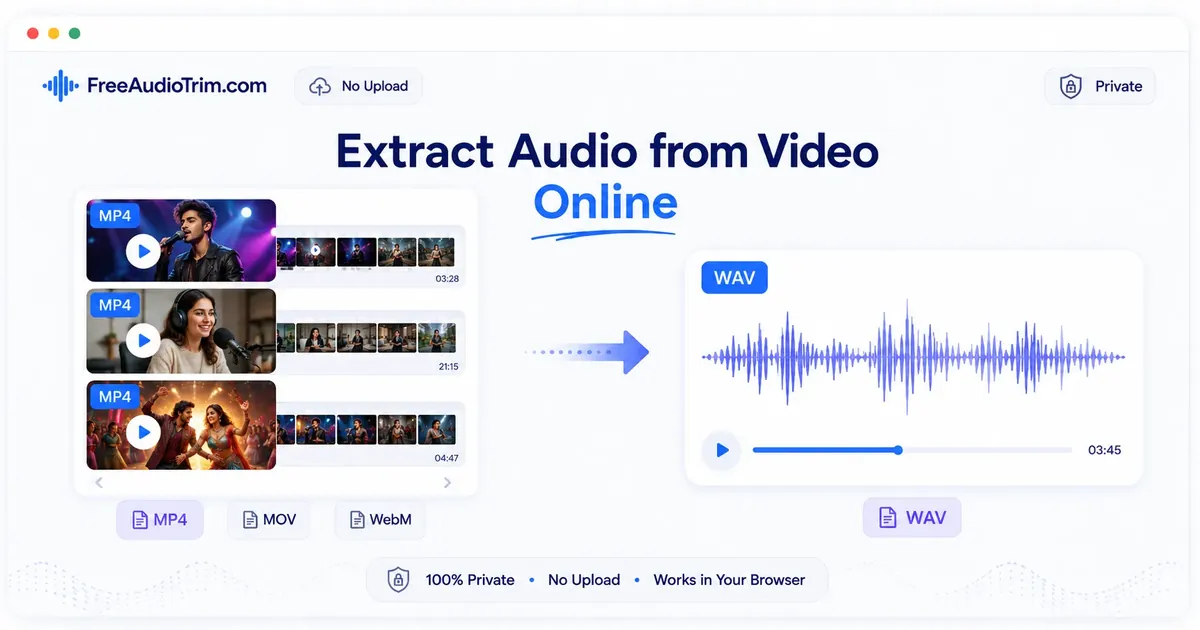Viewport: 1200px width, 630px height.
Task: Choose the WebM format chip
Action: 380,520
